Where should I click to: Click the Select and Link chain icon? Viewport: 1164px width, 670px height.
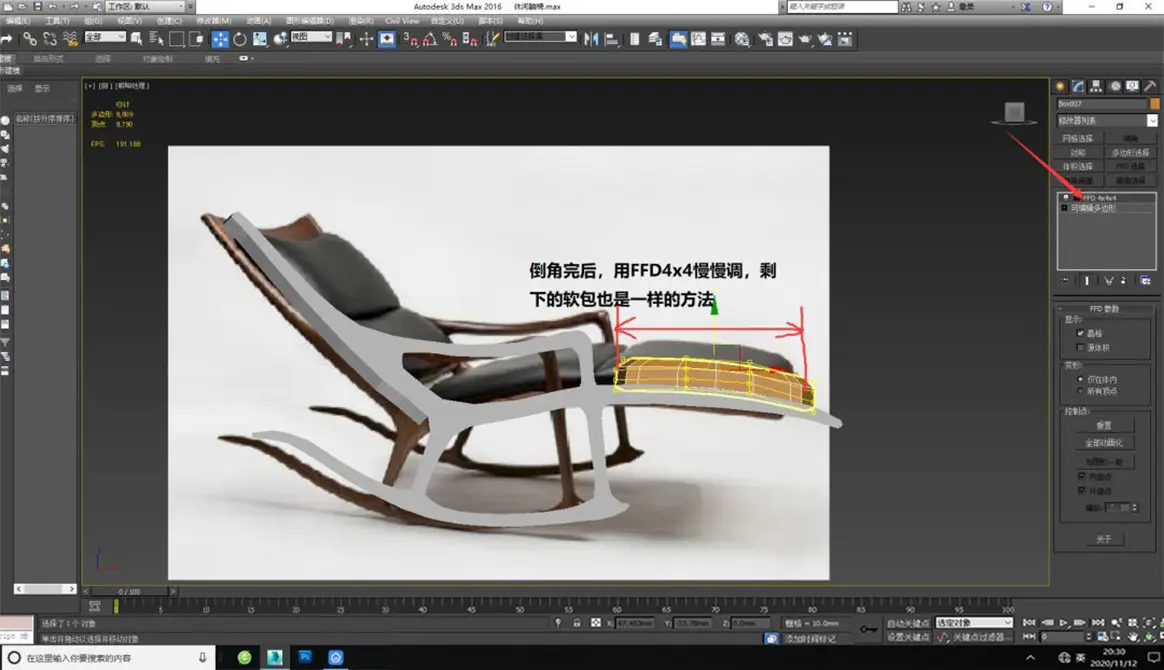pyautogui.click(x=30, y=39)
